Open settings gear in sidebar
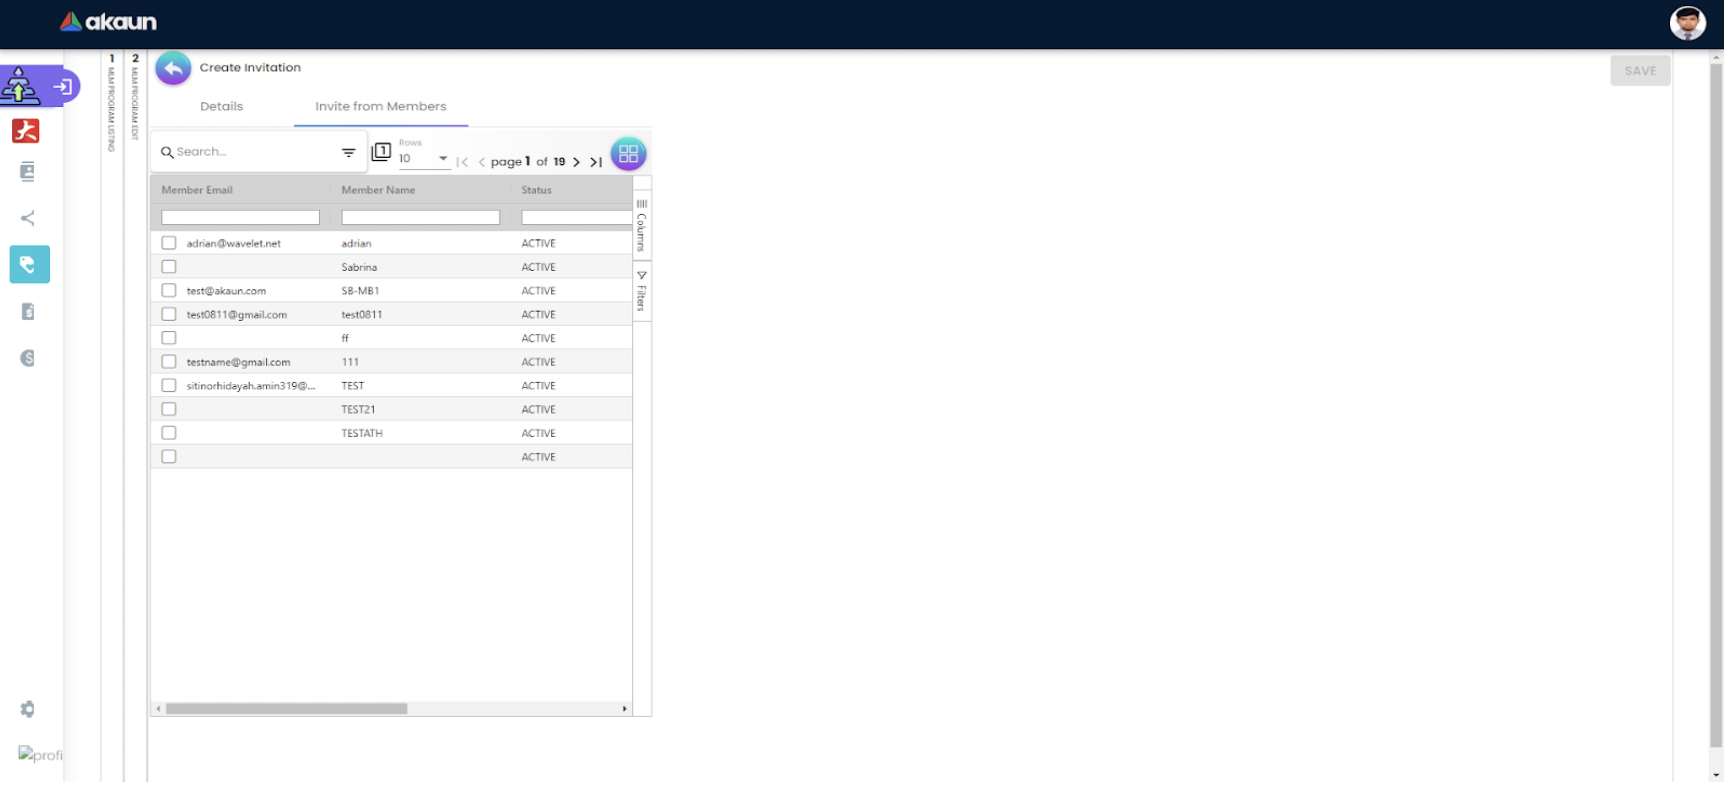Screen dimensions: 1724x798 coord(28,709)
